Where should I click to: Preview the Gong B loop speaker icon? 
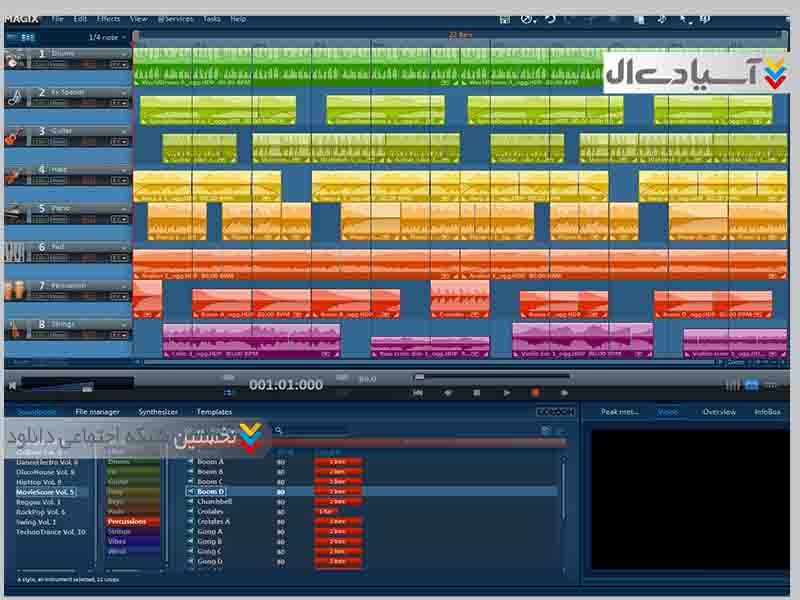coord(190,541)
